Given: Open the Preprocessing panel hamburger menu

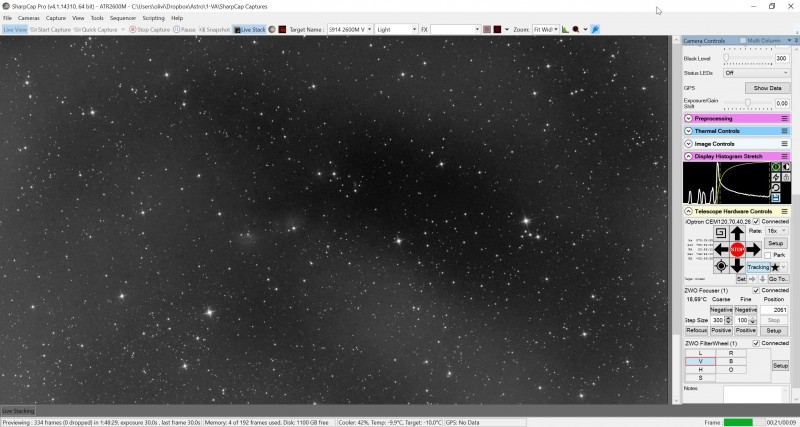Looking at the screenshot, I should pos(785,118).
